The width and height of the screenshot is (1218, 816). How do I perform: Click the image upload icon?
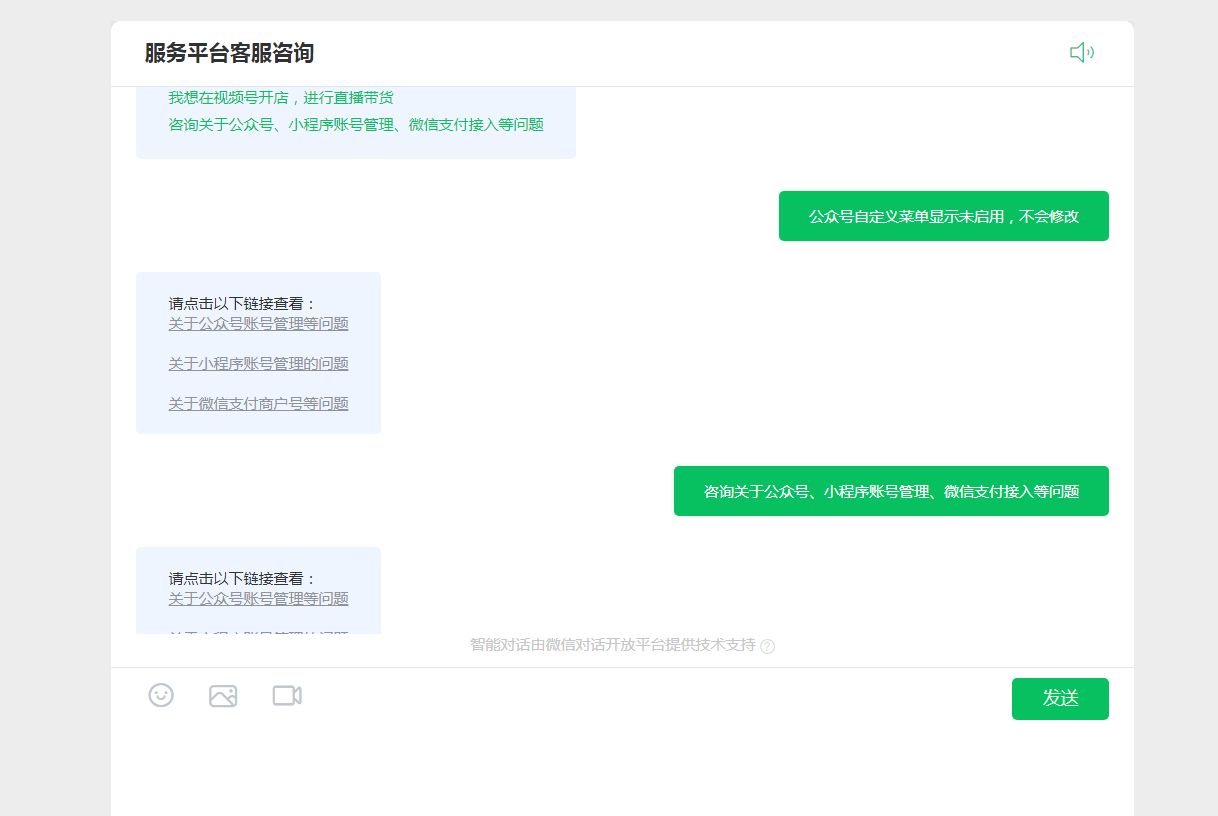(223, 696)
